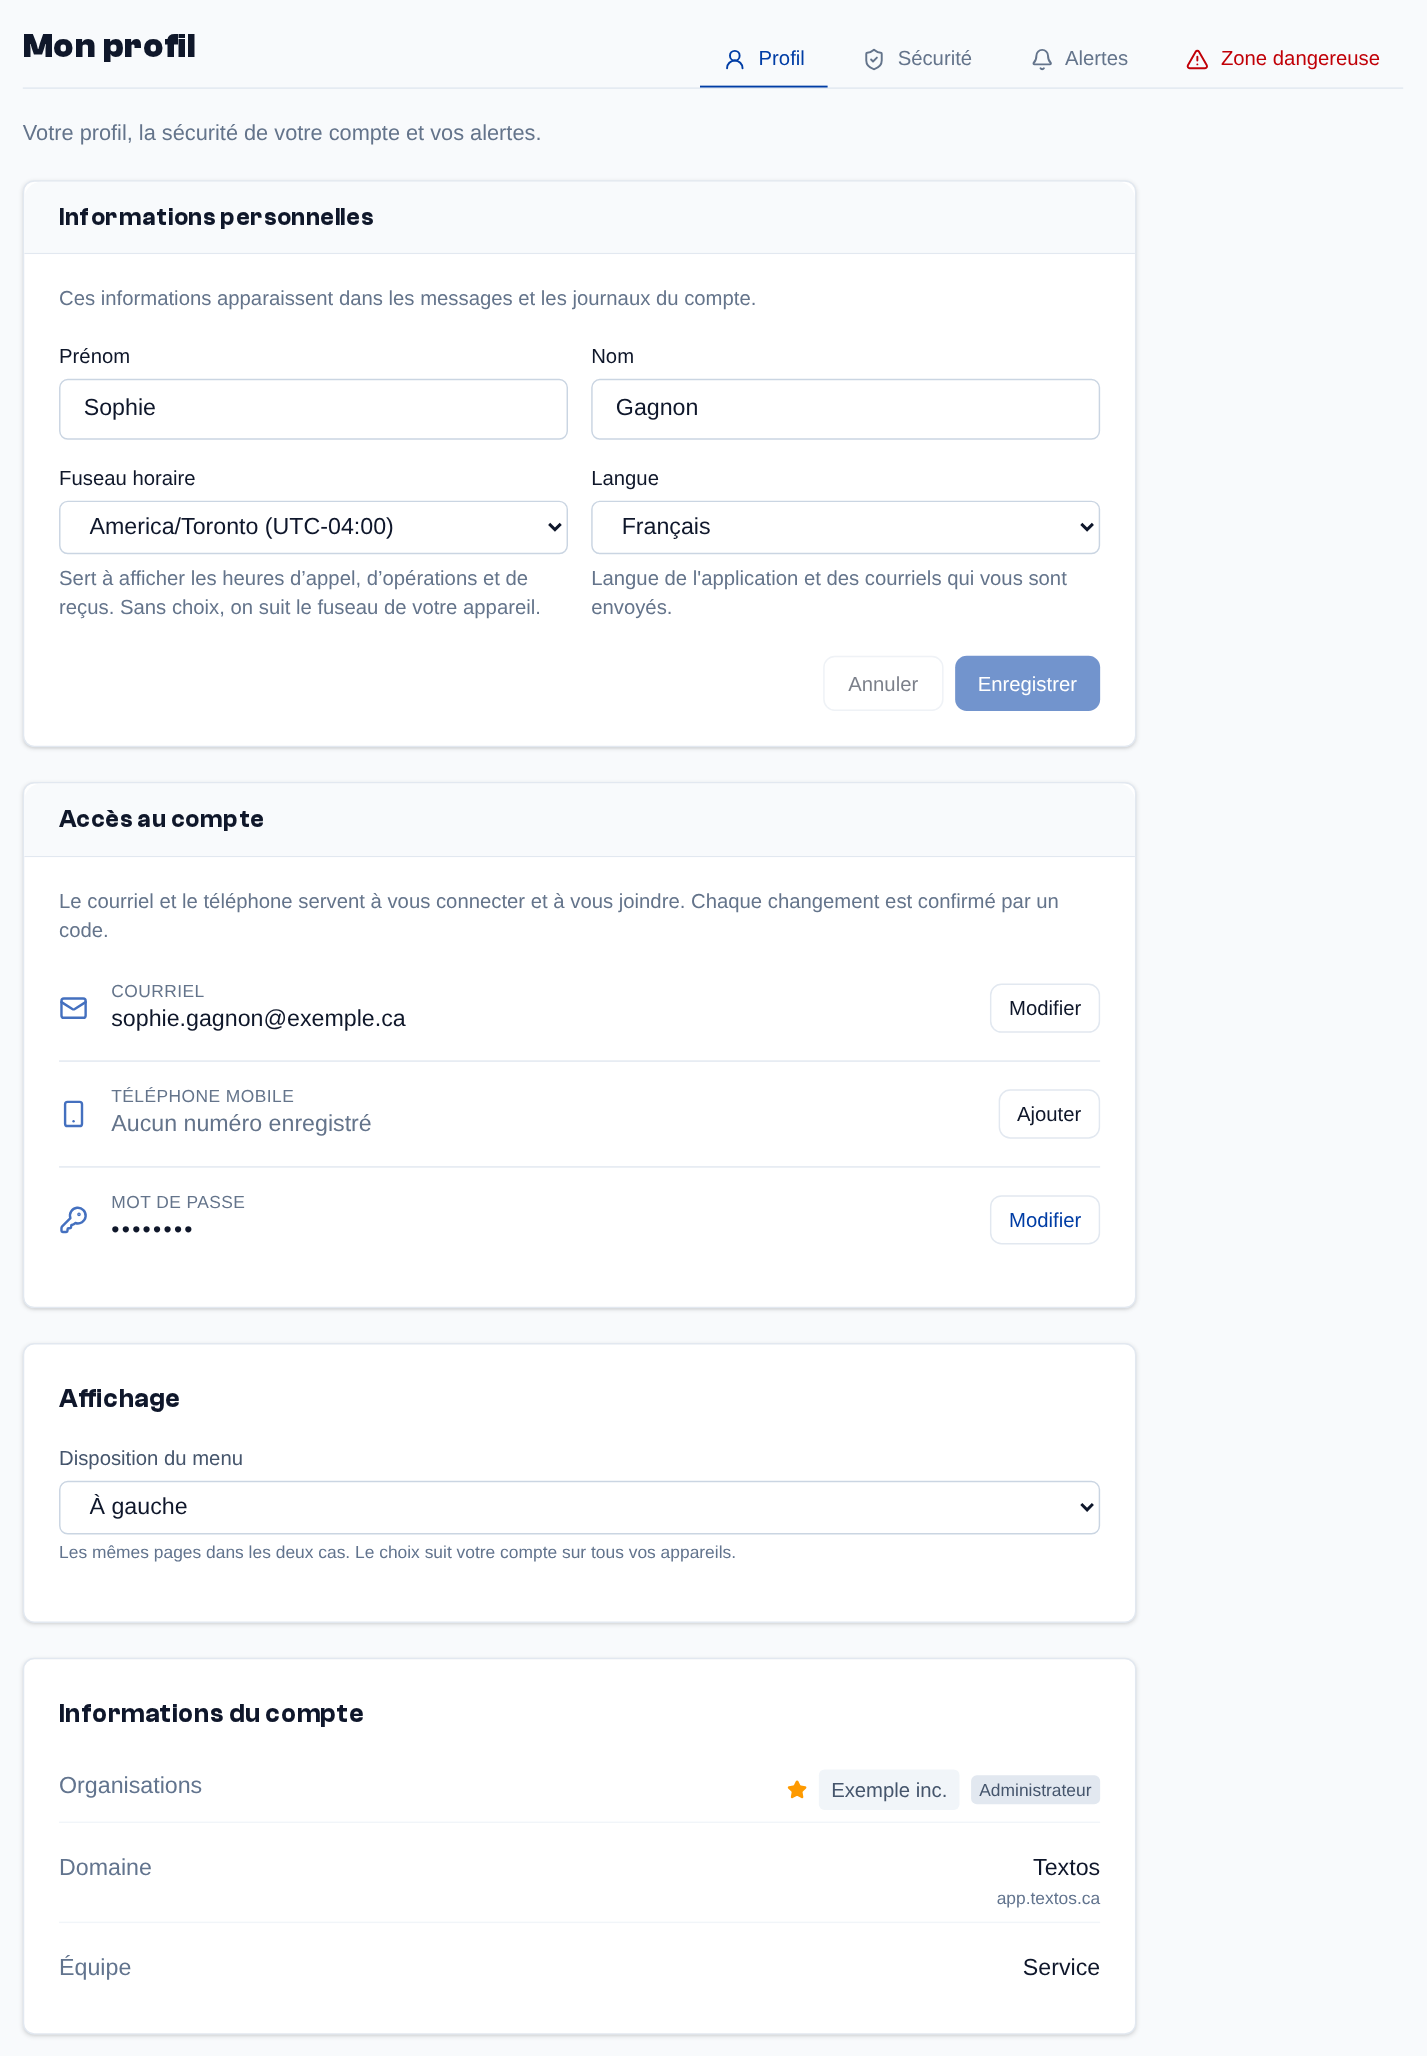
Task: Click the Mon profil page heading
Action: point(109,46)
